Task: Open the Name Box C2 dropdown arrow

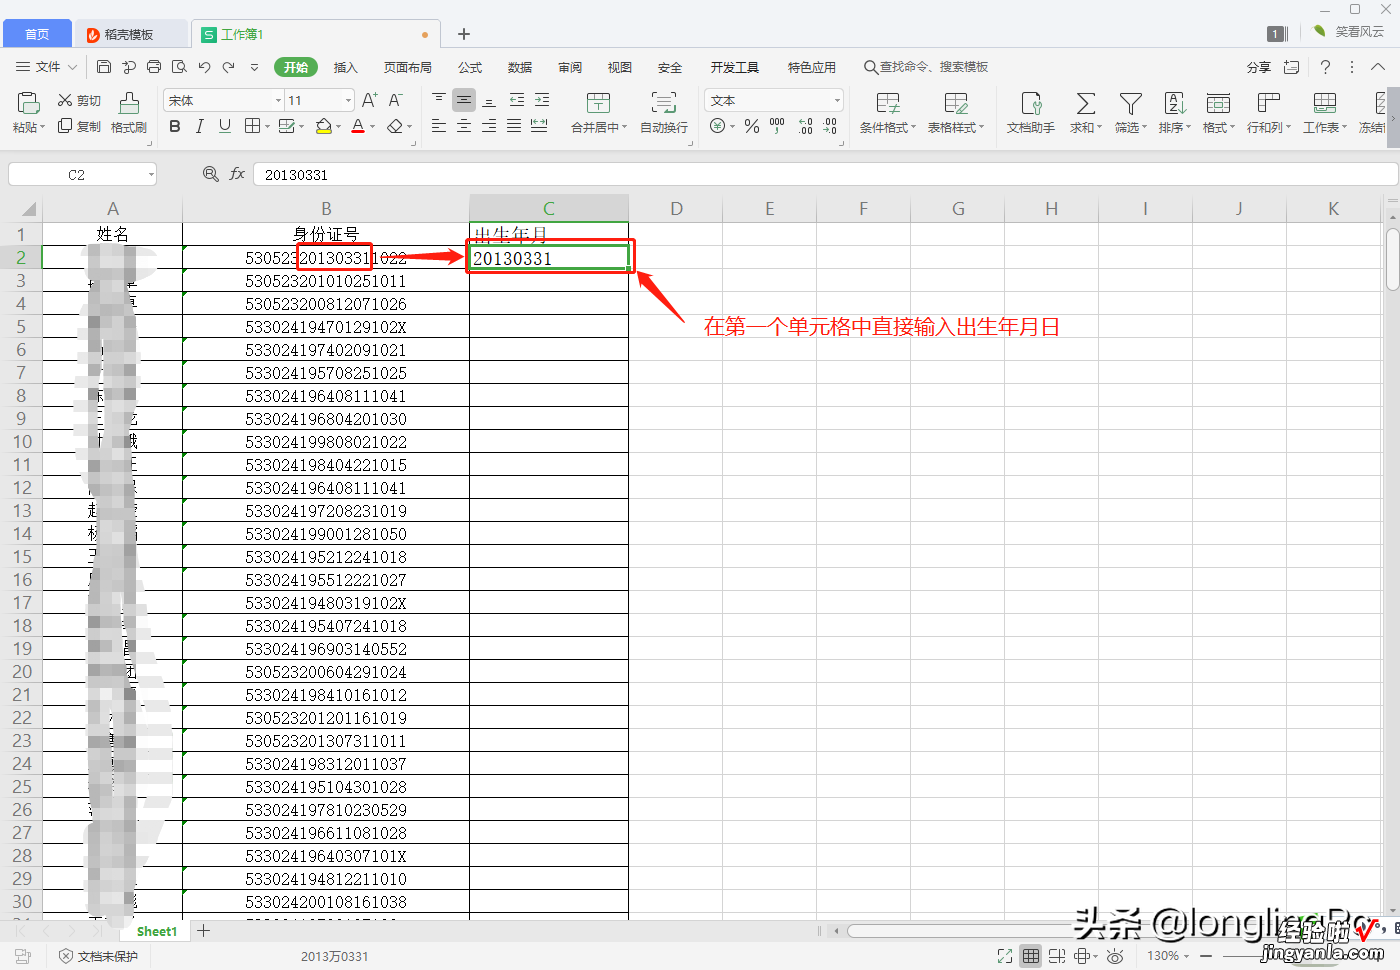Action: 151,175
